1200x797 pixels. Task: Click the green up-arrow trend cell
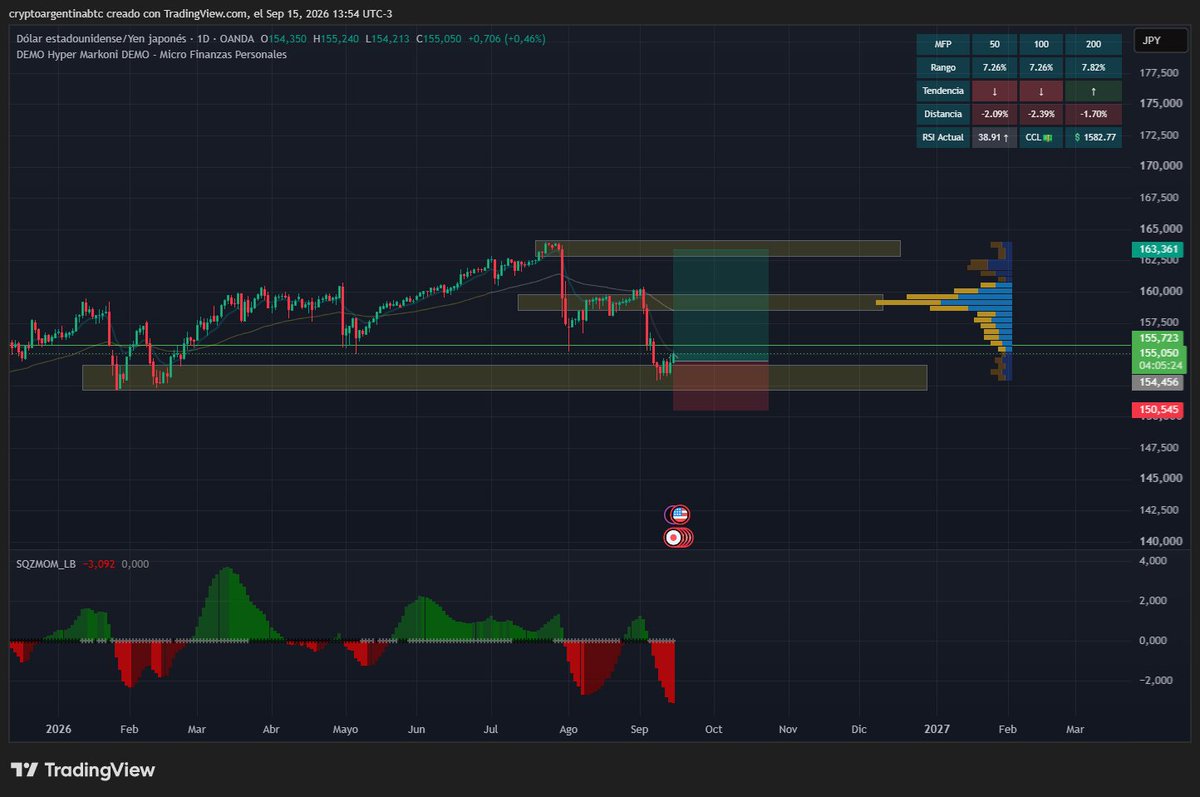(1093, 91)
